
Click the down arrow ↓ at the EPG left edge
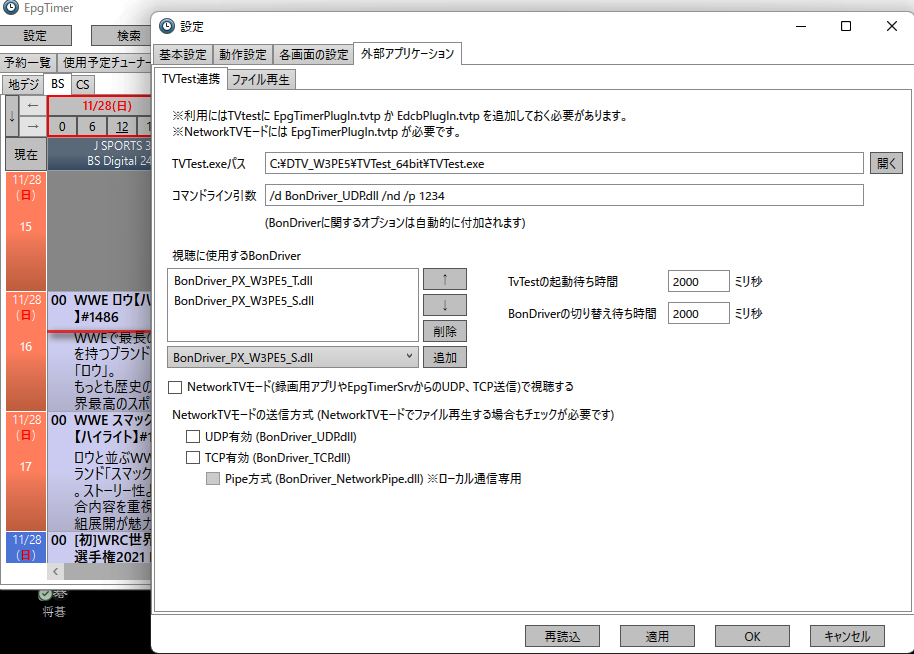12,116
